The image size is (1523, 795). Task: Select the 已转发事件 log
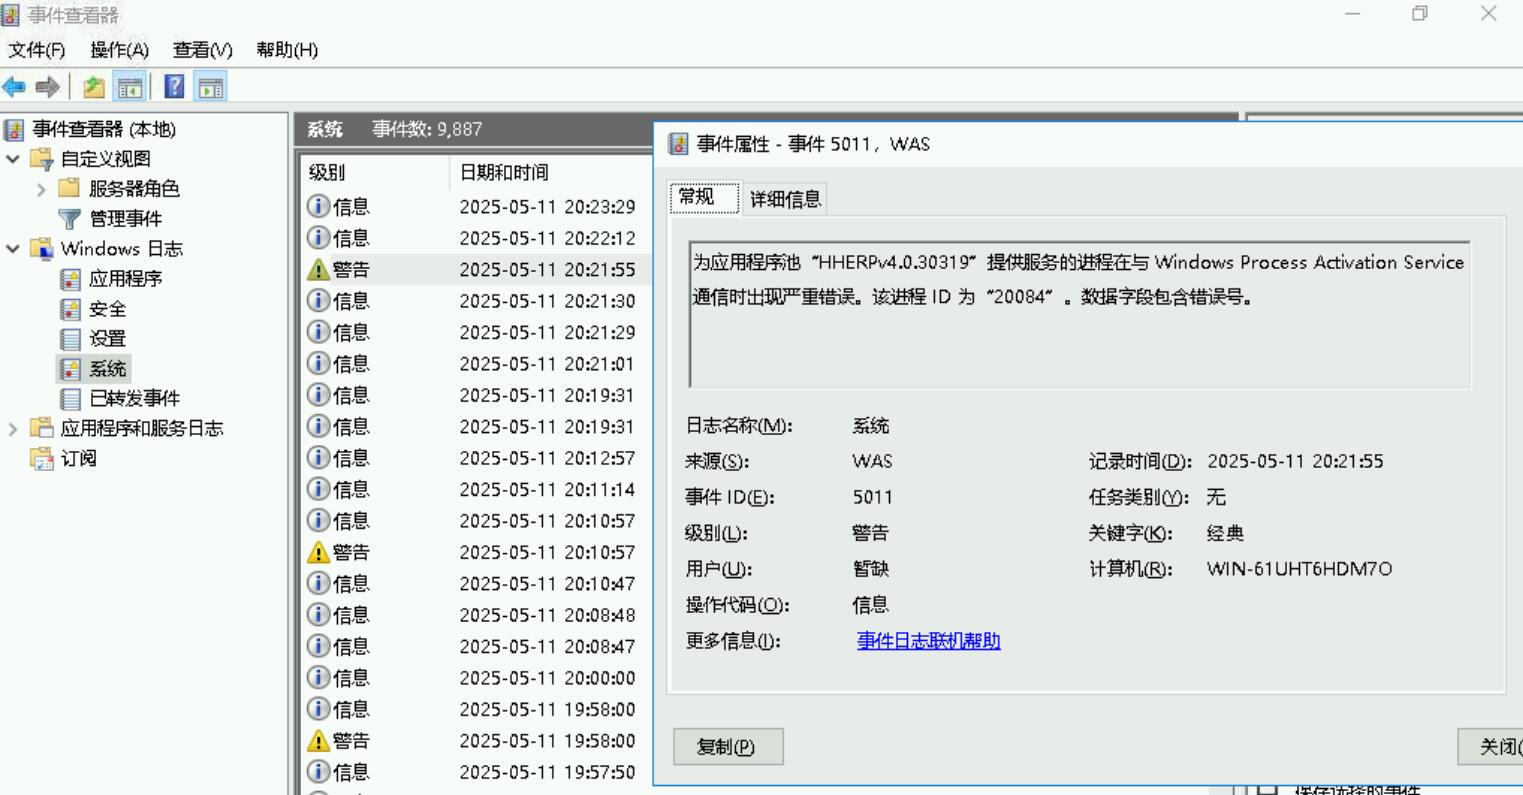click(x=134, y=399)
